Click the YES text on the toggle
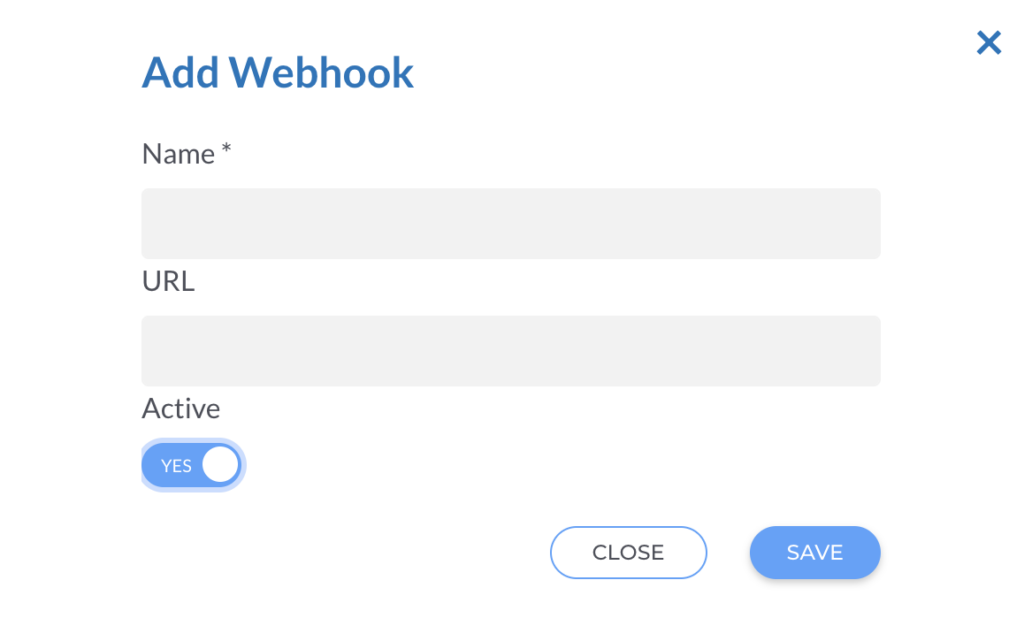 coord(176,466)
